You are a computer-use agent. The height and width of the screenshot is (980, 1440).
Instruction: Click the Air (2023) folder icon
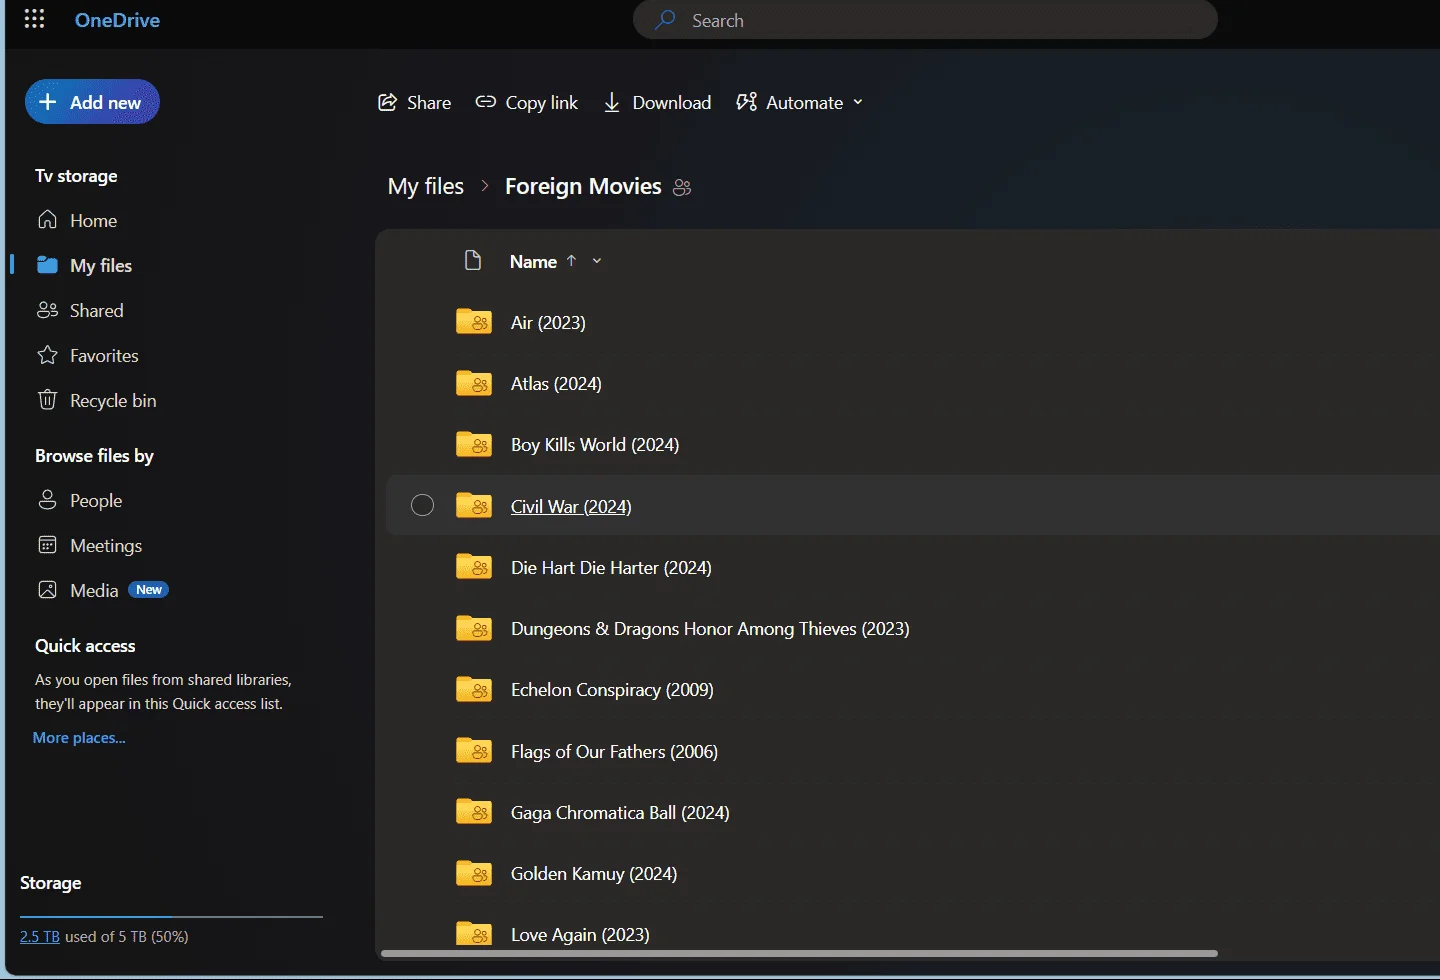click(474, 321)
